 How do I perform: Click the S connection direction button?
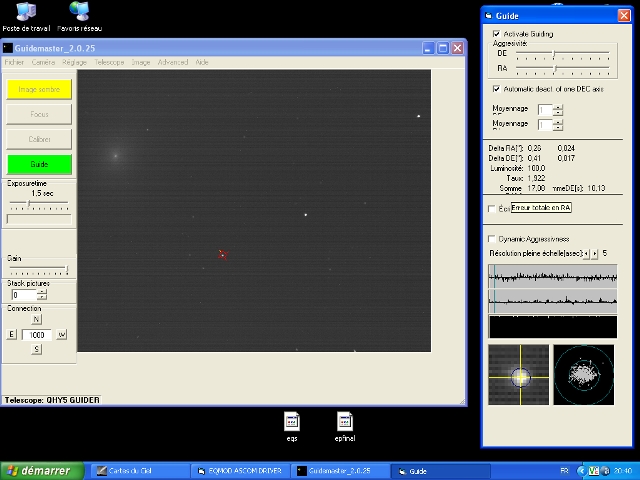pyautogui.click(x=36, y=349)
